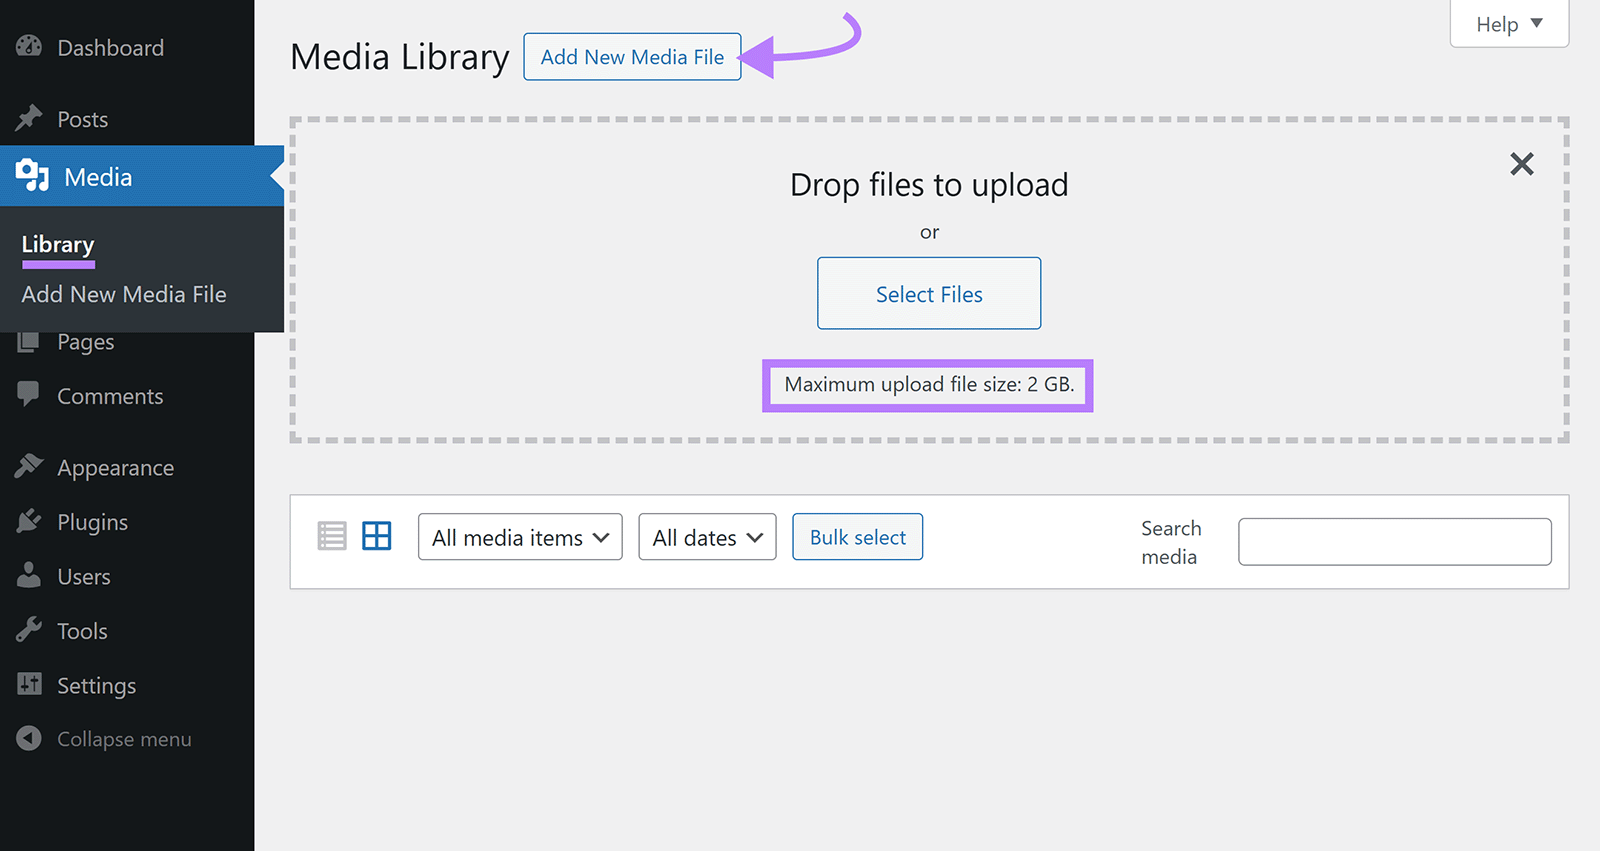Switch to list view

pos(331,536)
